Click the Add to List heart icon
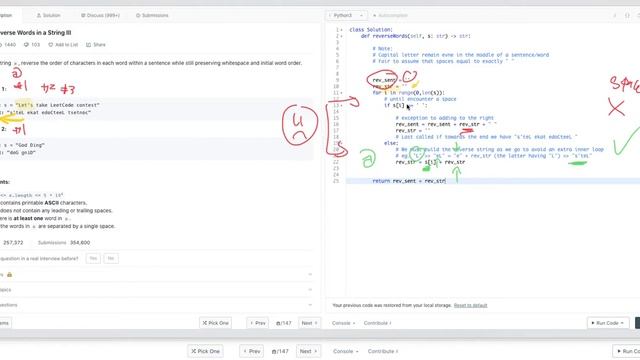The height and width of the screenshot is (360, 640). (x=51, y=44)
